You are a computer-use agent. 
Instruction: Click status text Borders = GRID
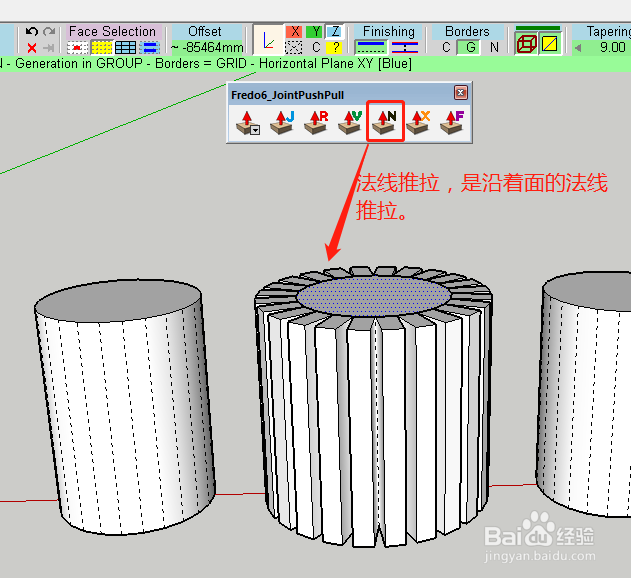point(201,64)
